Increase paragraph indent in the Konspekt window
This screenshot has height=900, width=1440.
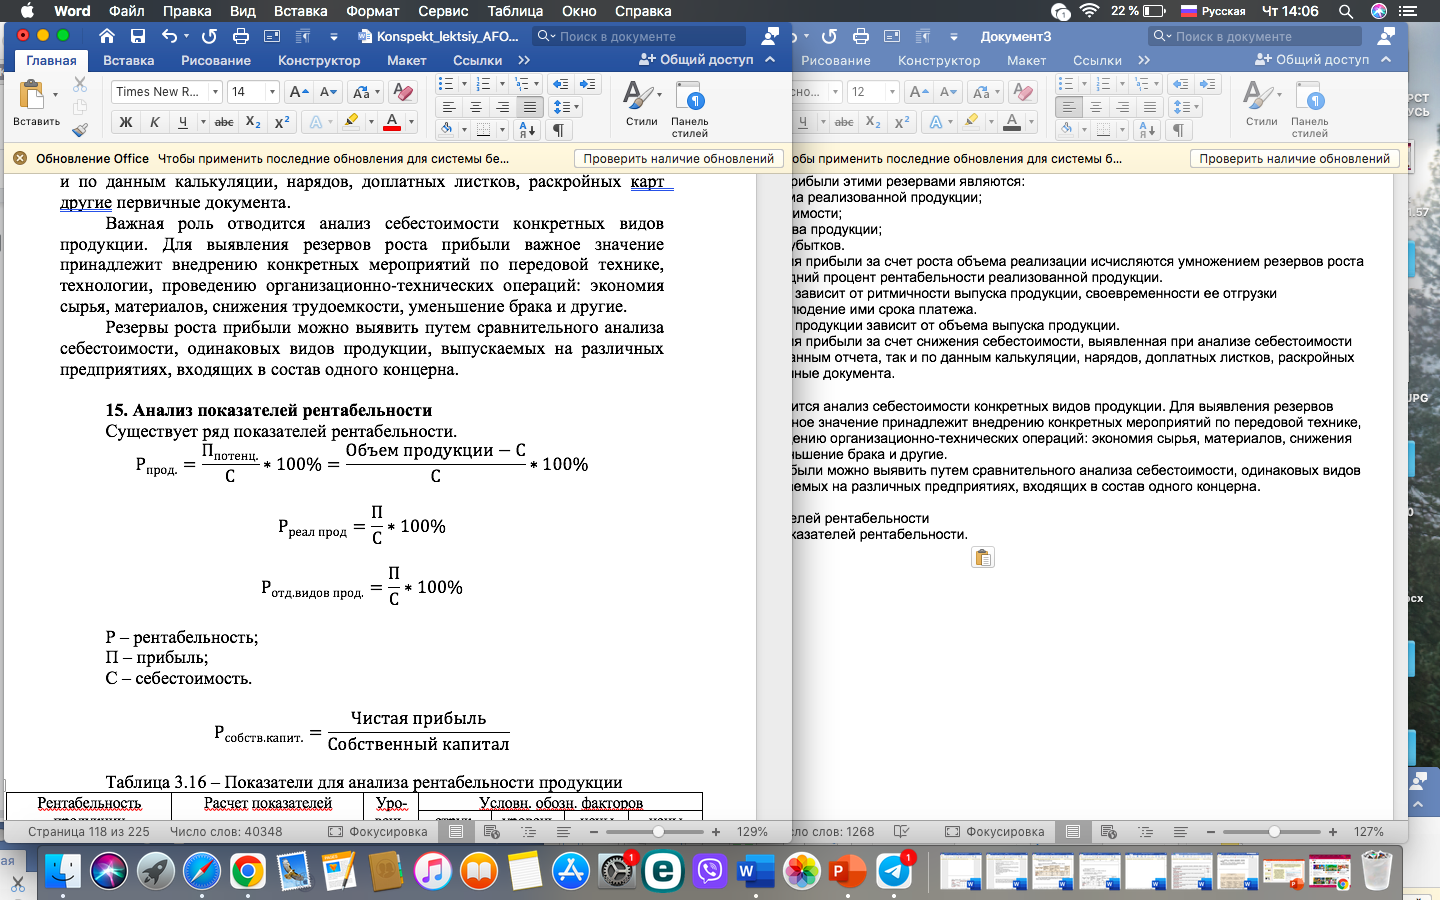tap(588, 84)
